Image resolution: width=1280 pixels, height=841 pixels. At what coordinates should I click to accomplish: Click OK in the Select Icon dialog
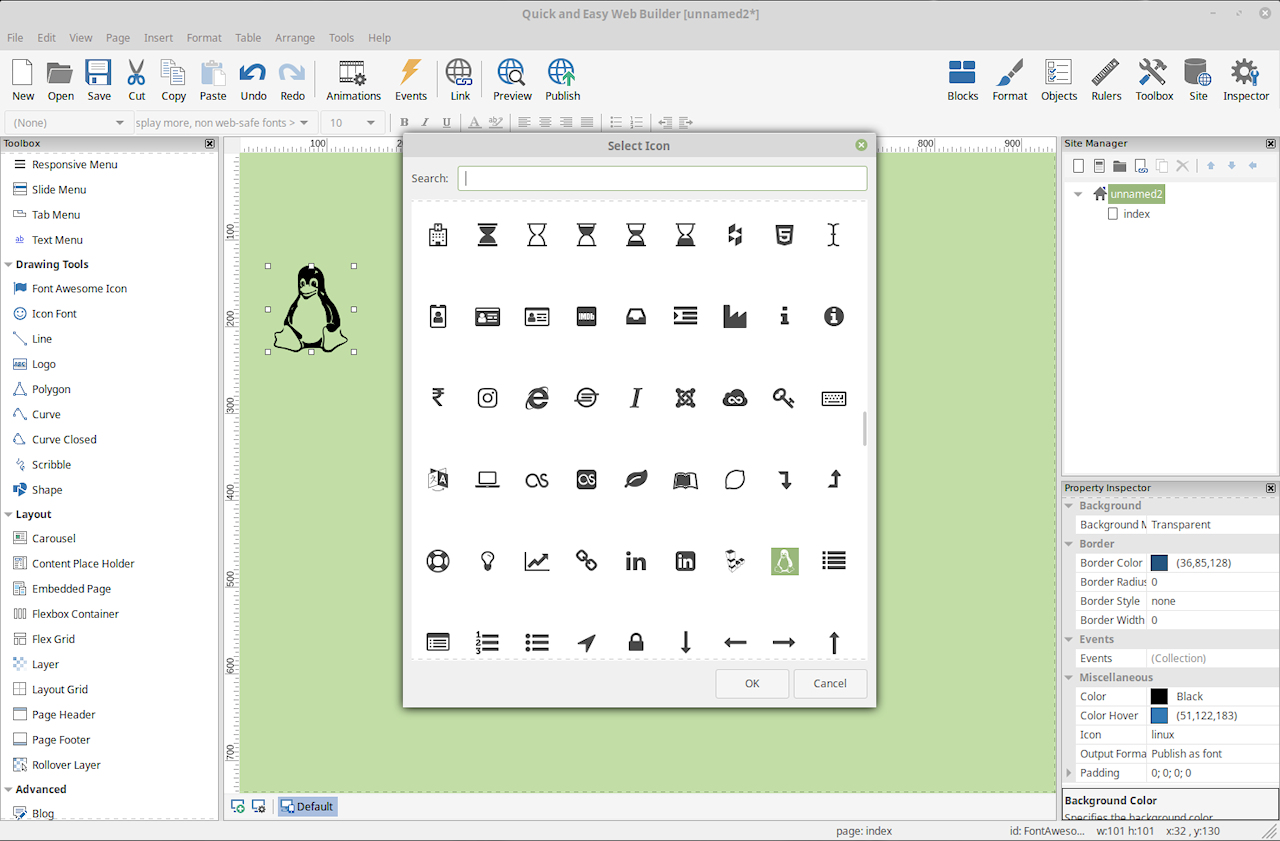pyautogui.click(x=752, y=683)
